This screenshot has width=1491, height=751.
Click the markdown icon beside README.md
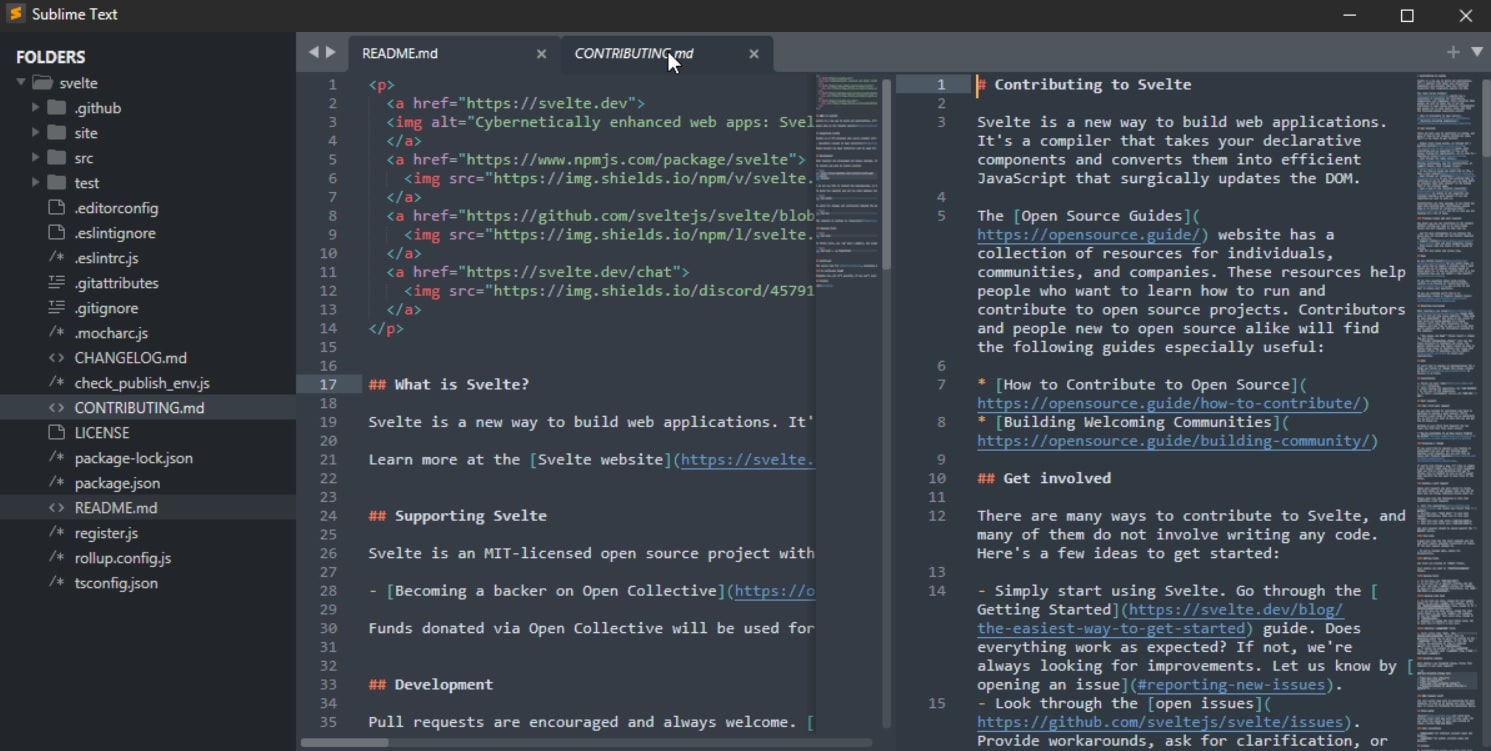tap(57, 508)
